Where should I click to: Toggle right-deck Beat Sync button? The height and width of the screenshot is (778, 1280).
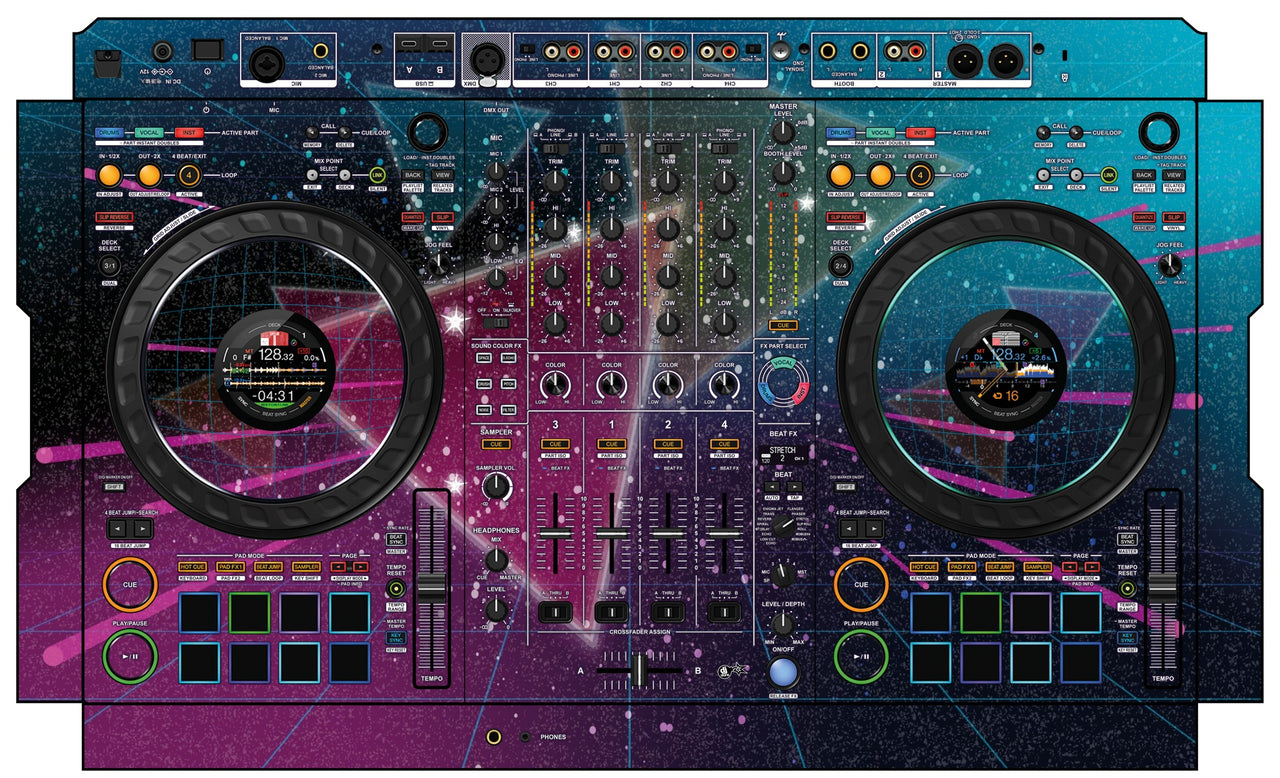pyautogui.click(x=1128, y=539)
